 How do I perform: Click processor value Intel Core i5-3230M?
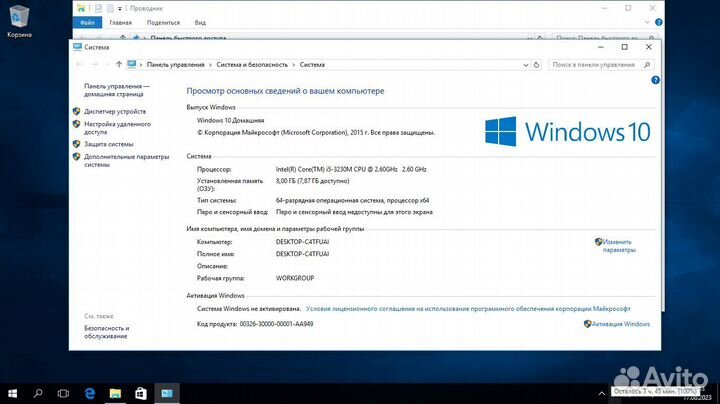(351, 169)
